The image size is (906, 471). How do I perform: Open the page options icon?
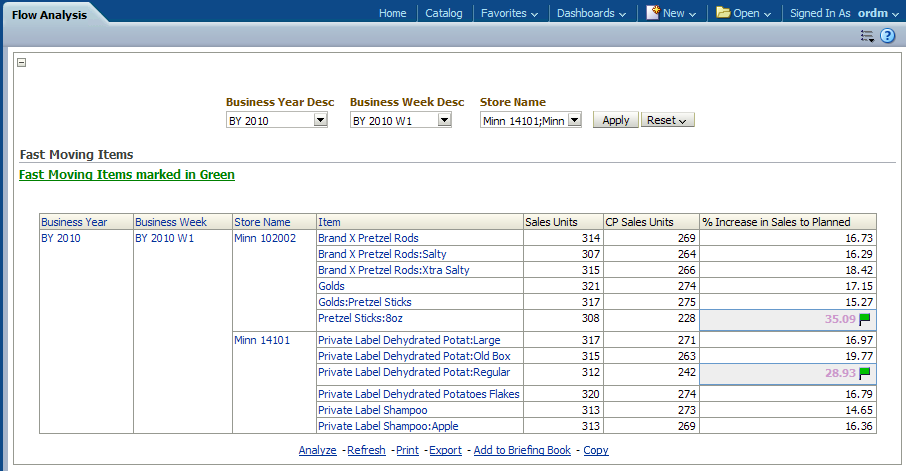pos(867,36)
